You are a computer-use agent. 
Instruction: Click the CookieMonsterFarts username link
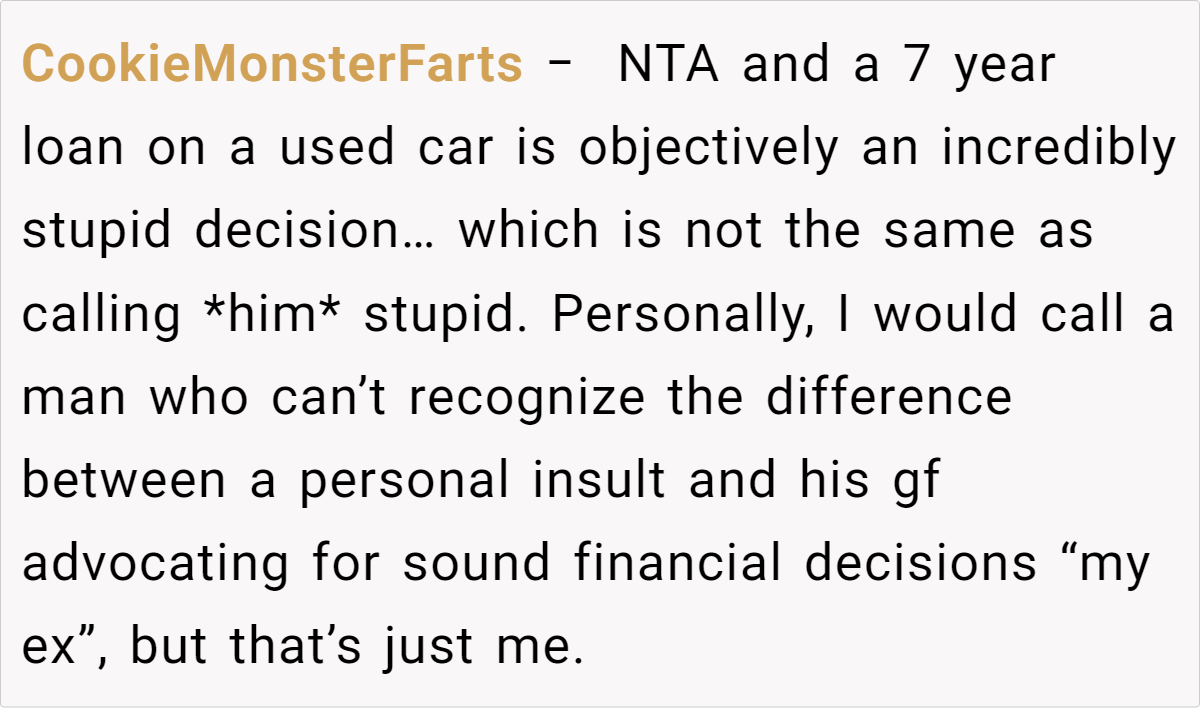pos(271,66)
